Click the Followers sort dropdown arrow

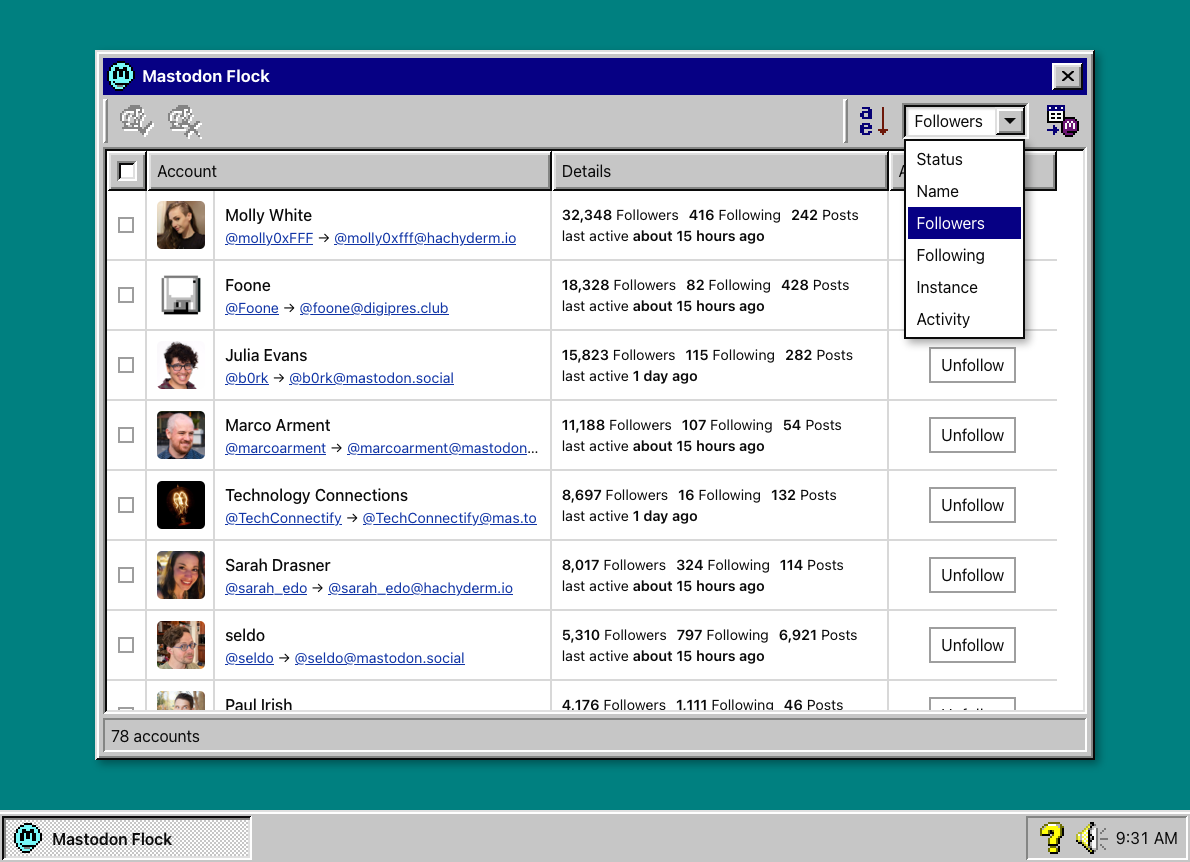point(1009,121)
